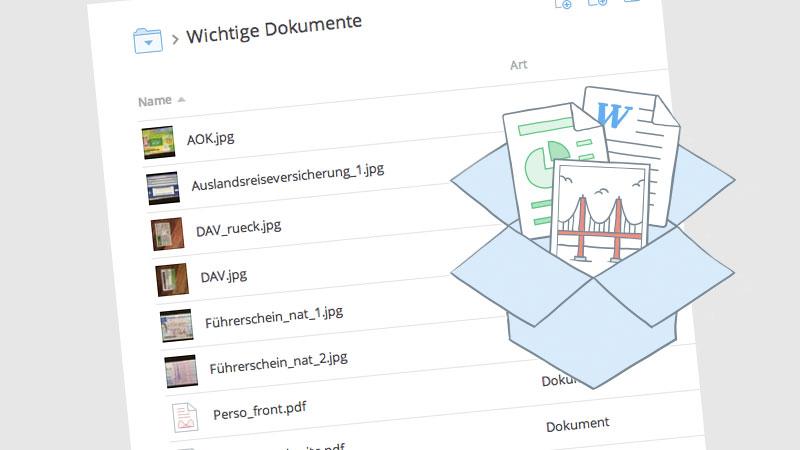This screenshot has width=800, height=450.
Task: Click the PDF icon of Perso_front.pdf
Action: pyautogui.click(x=185, y=417)
